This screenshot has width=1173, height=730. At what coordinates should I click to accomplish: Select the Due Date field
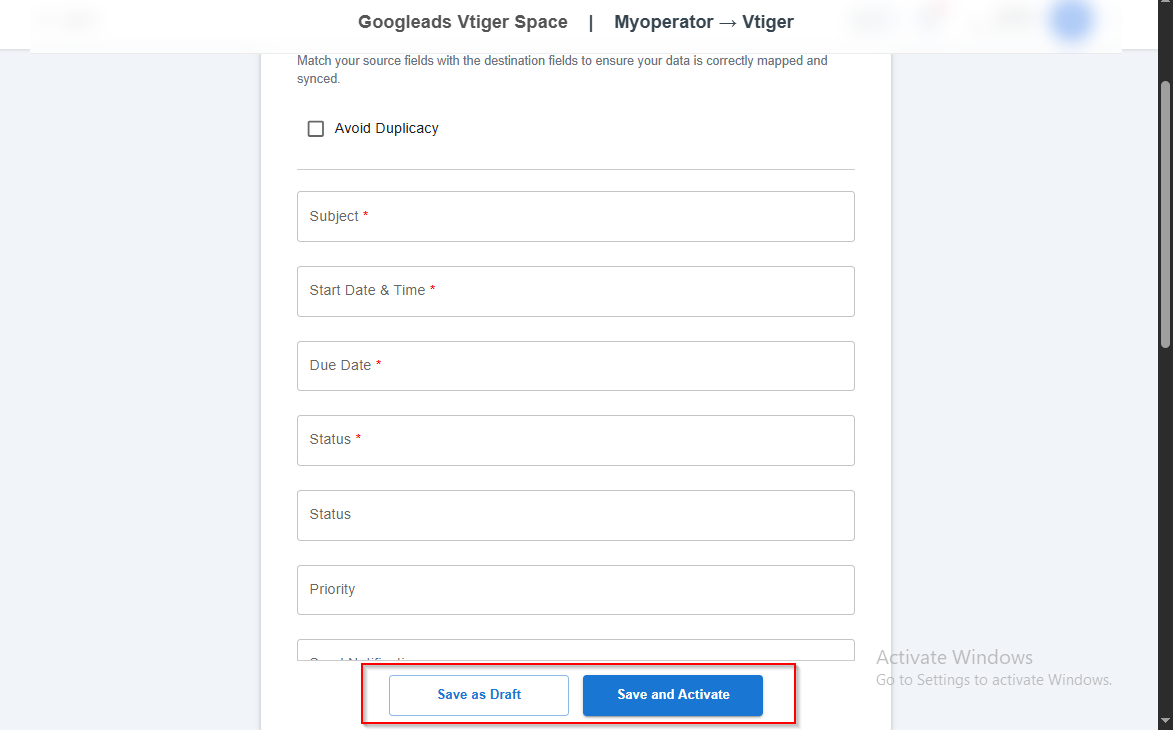coord(575,366)
